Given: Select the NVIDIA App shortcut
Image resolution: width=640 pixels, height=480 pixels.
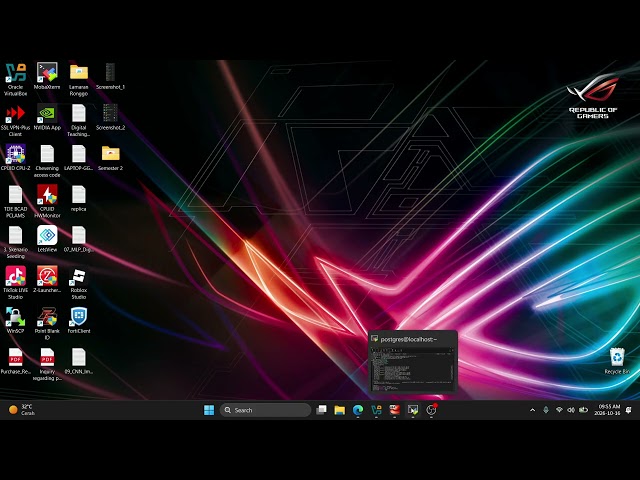Looking at the screenshot, I should (x=47, y=117).
